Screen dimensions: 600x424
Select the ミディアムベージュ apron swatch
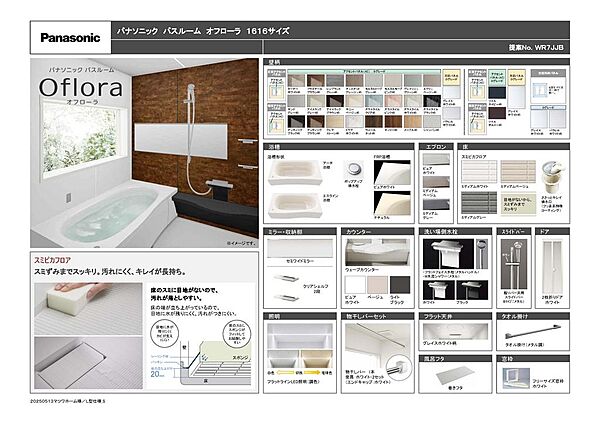click(436, 182)
